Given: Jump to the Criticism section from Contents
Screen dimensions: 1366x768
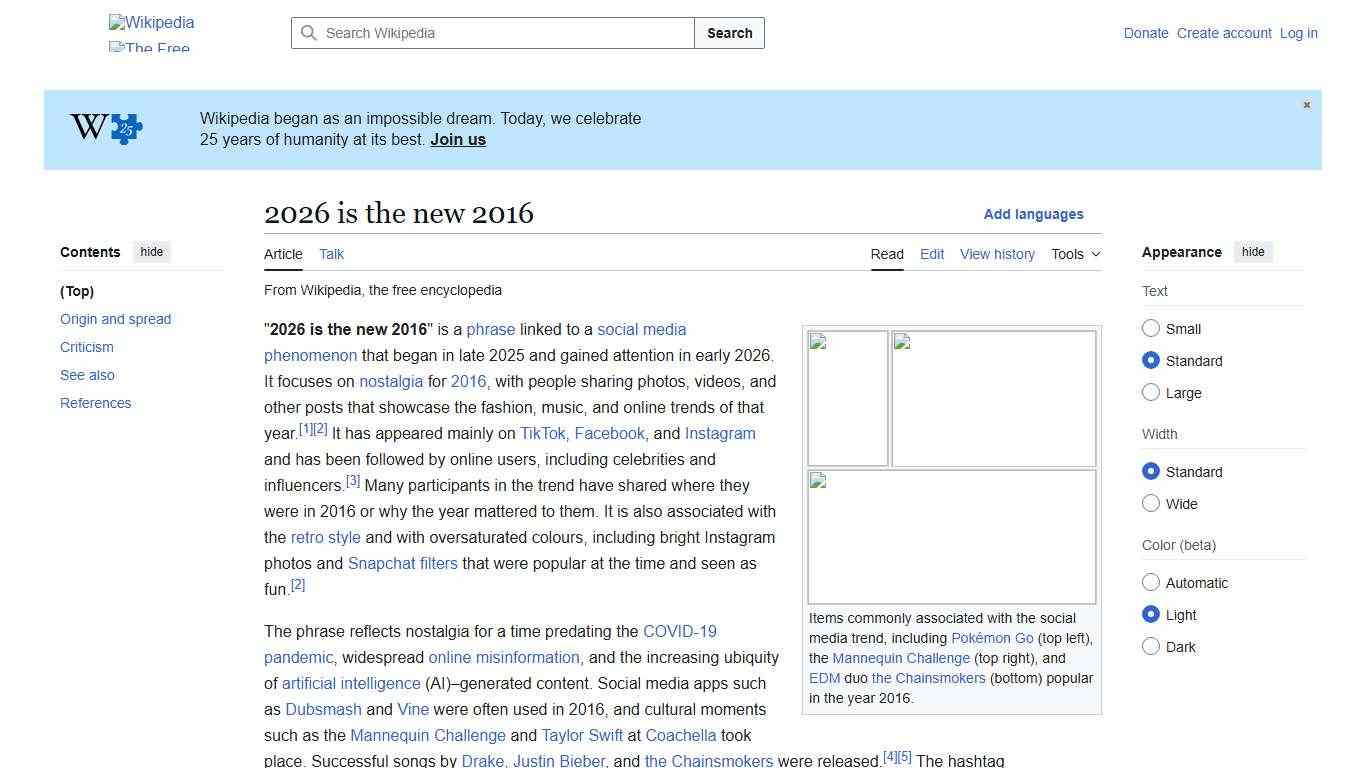Looking at the screenshot, I should 86,347.
